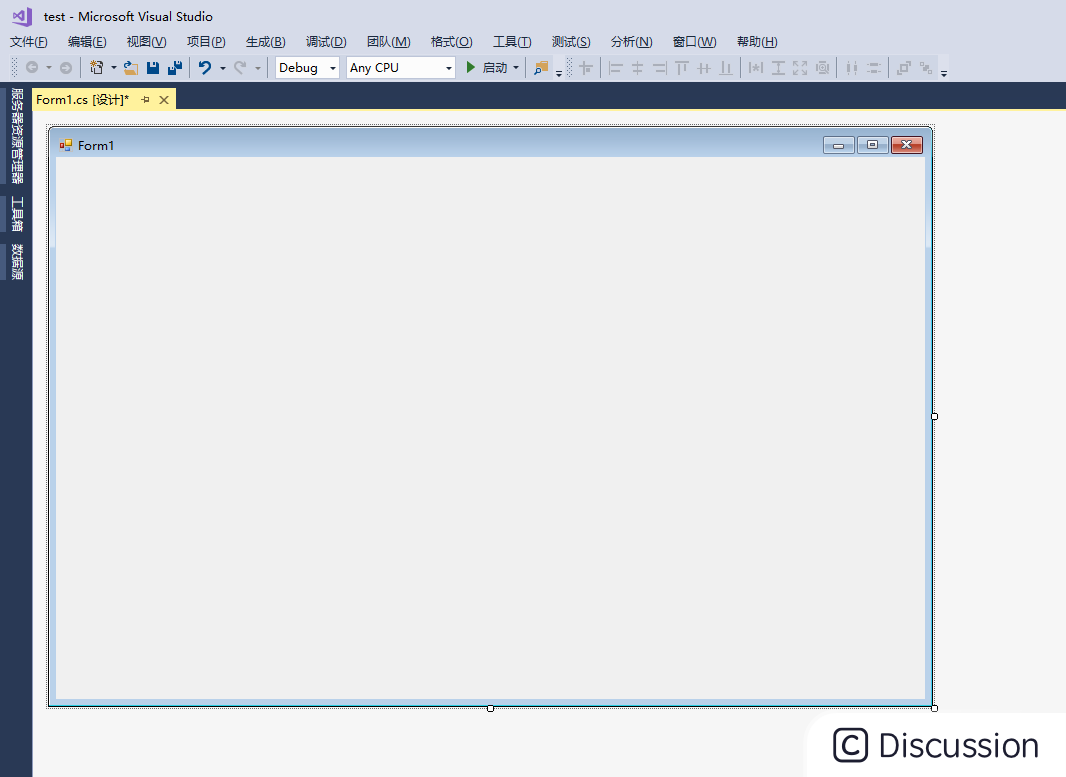Open the layout toolbar overflow options
Image resolution: width=1066 pixels, height=777 pixels.
(944, 73)
